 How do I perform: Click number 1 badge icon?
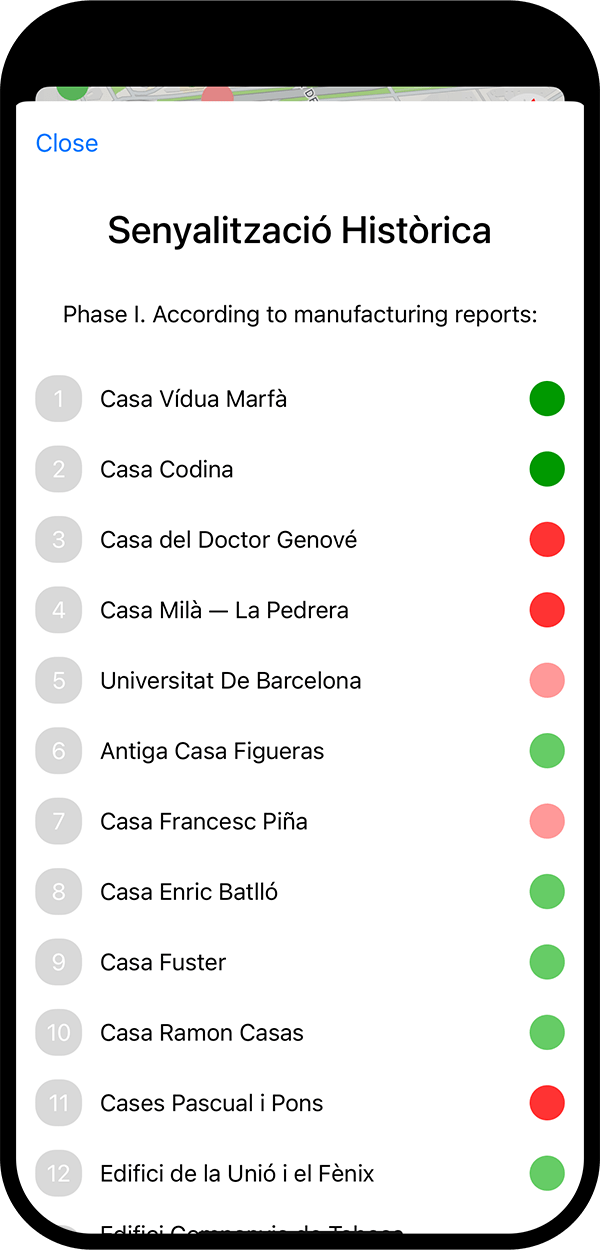[x=59, y=399]
